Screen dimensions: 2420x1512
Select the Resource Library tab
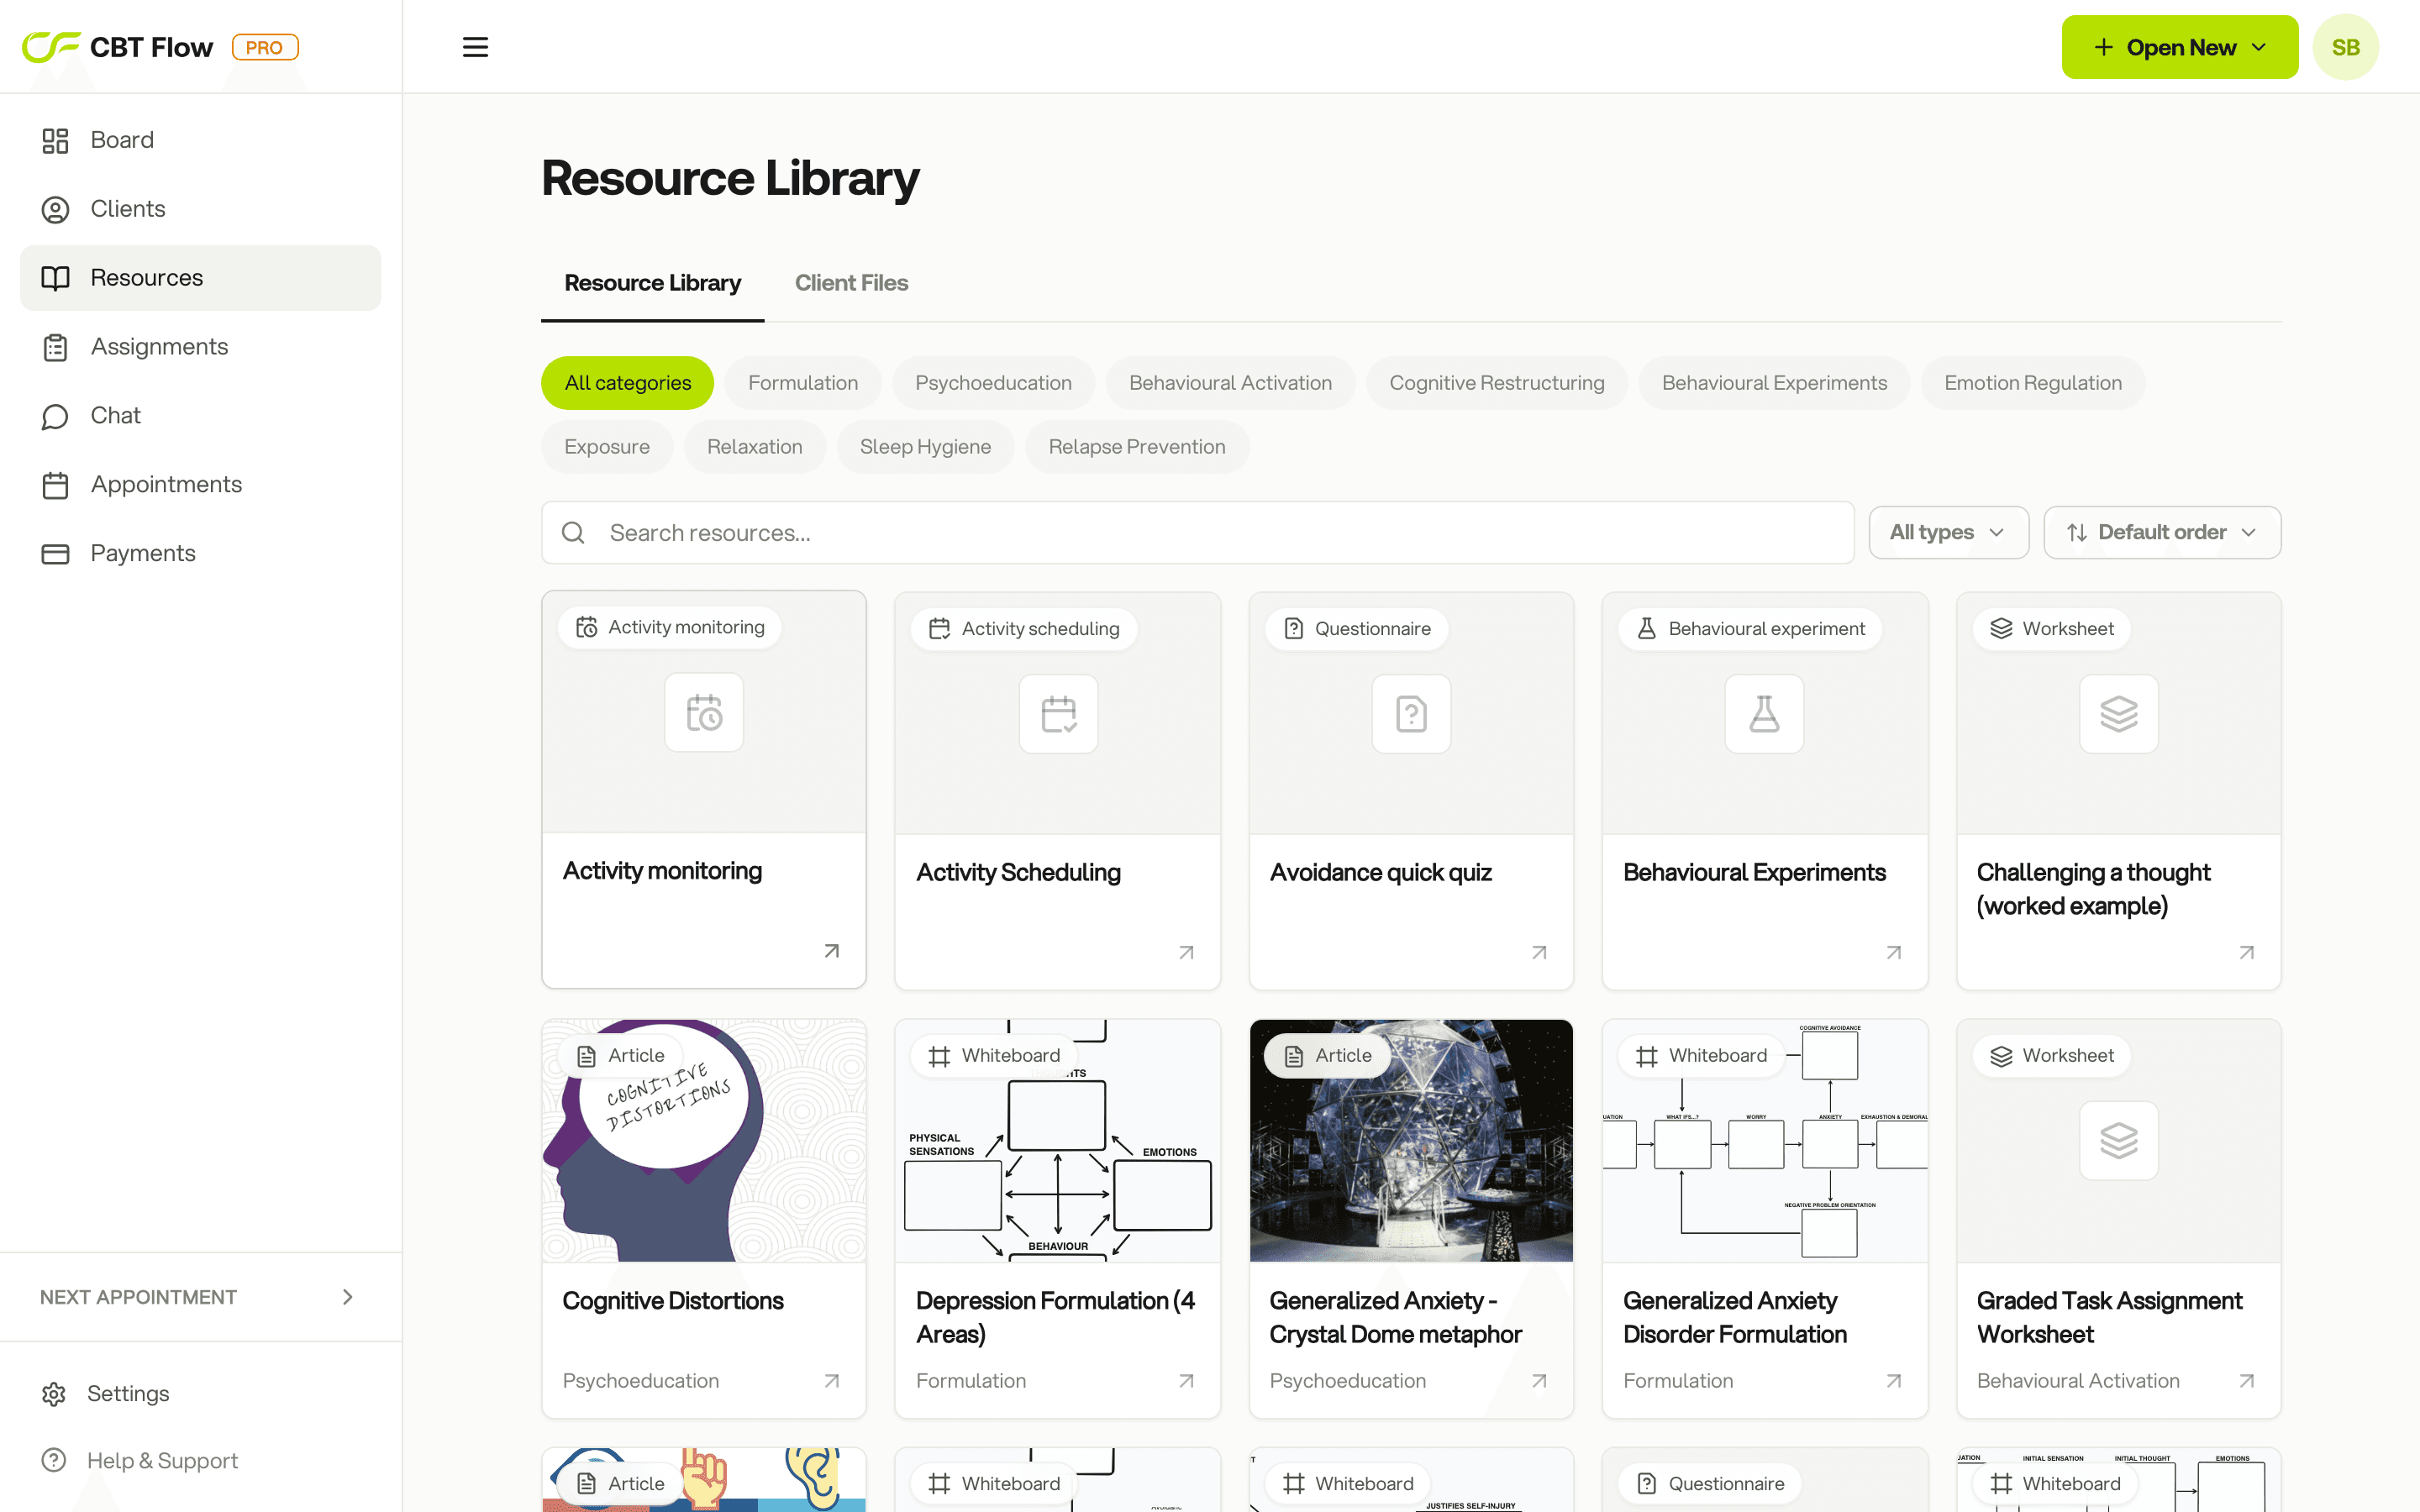(652, 283)
